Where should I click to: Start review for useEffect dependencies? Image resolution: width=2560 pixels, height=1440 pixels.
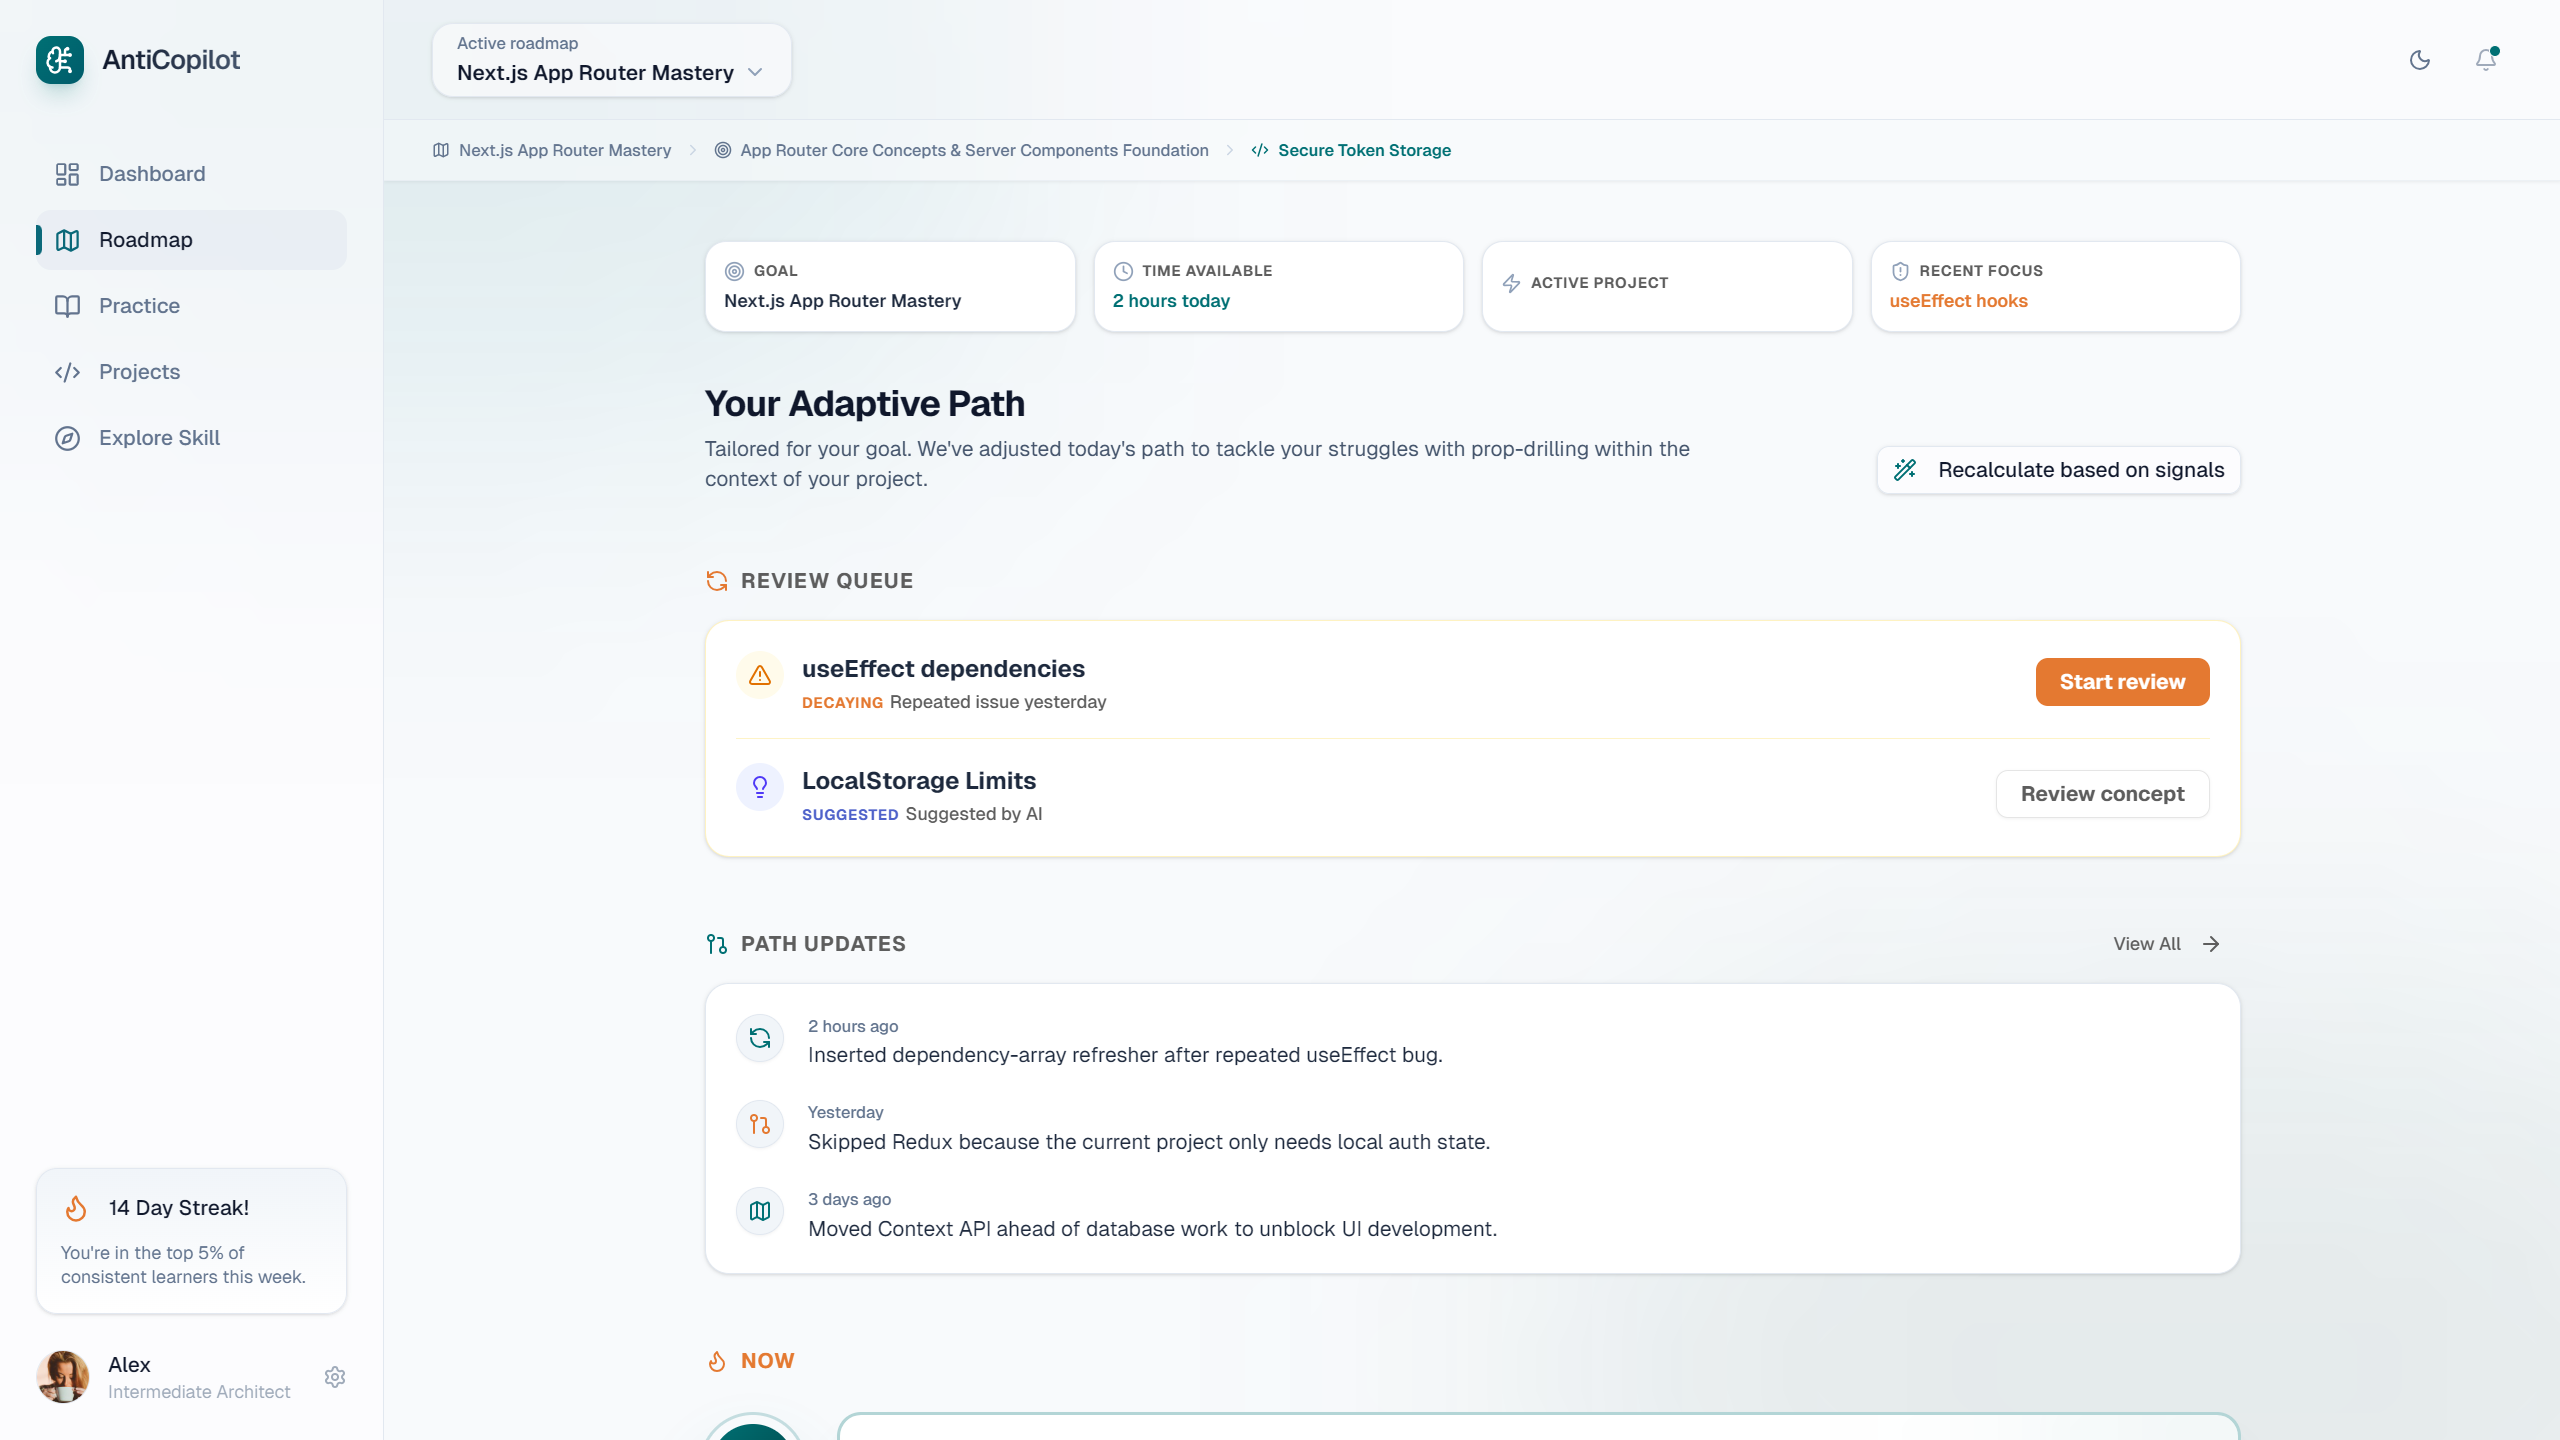point(2122,682)
